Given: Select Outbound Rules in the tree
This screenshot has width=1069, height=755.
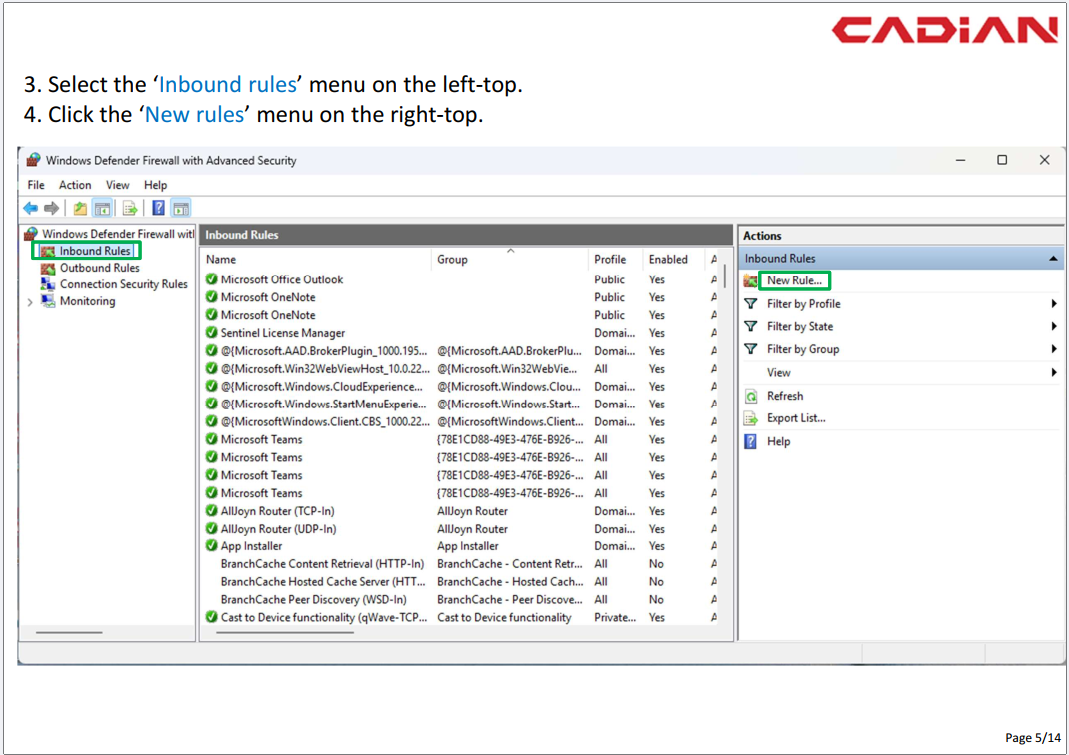Looking at the screenshot, I should click(x=99, y=268).
